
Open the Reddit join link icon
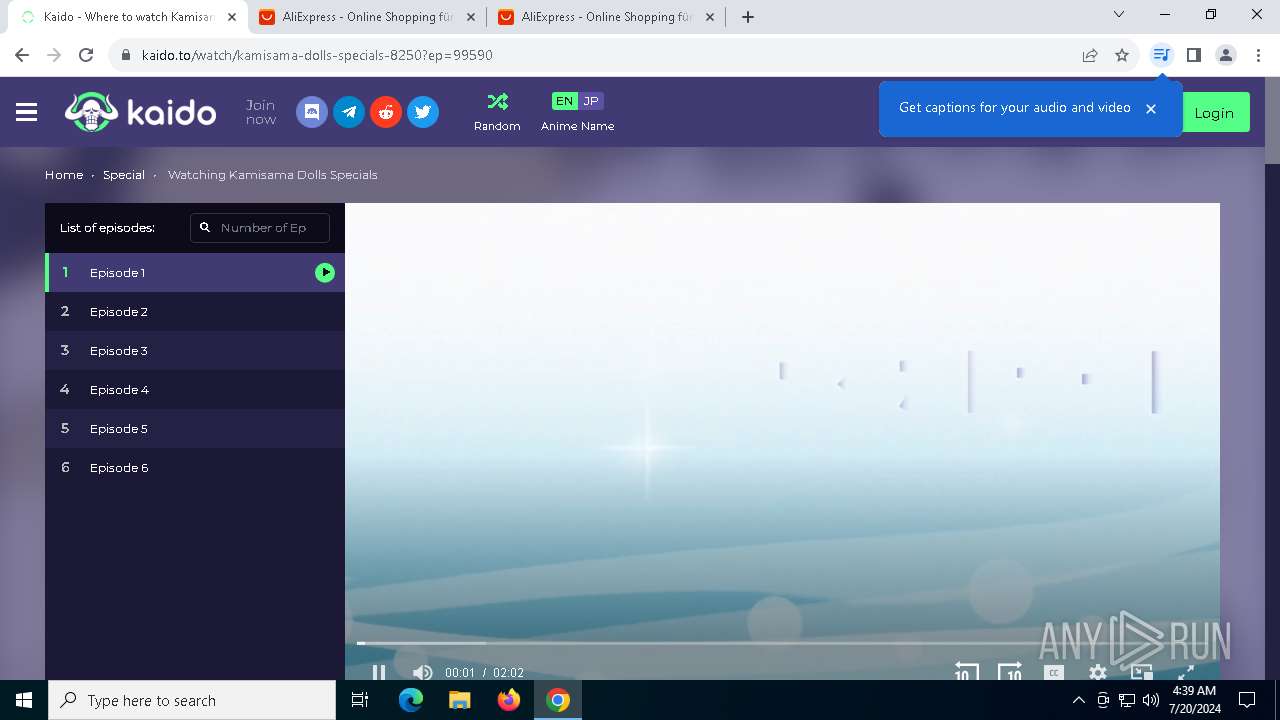tap(386, 112)
